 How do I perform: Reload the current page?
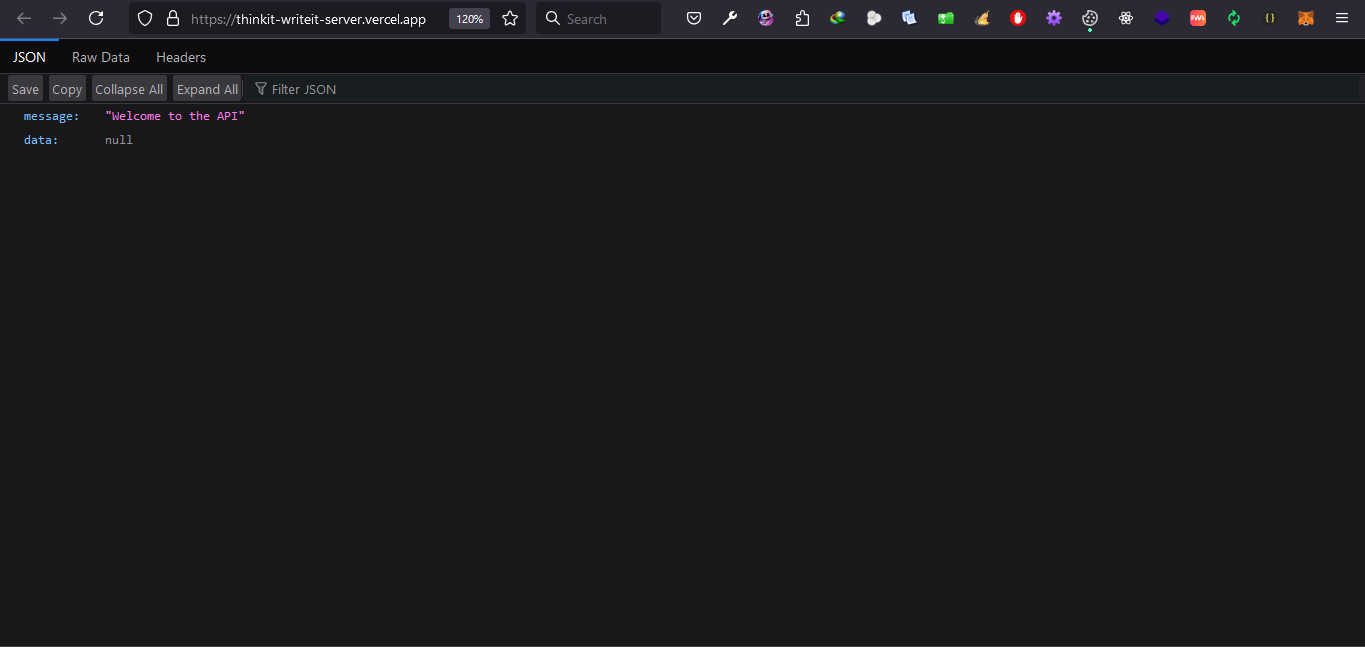point(96,18)
